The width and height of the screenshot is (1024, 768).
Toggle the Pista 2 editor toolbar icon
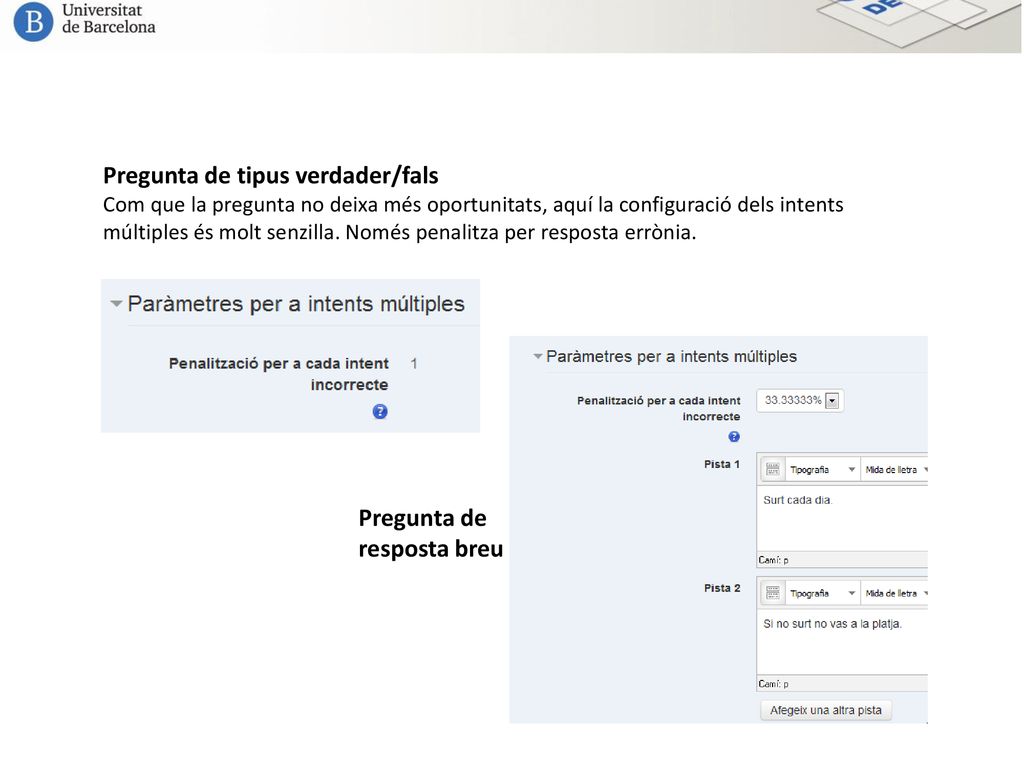[x=773, y=593]
